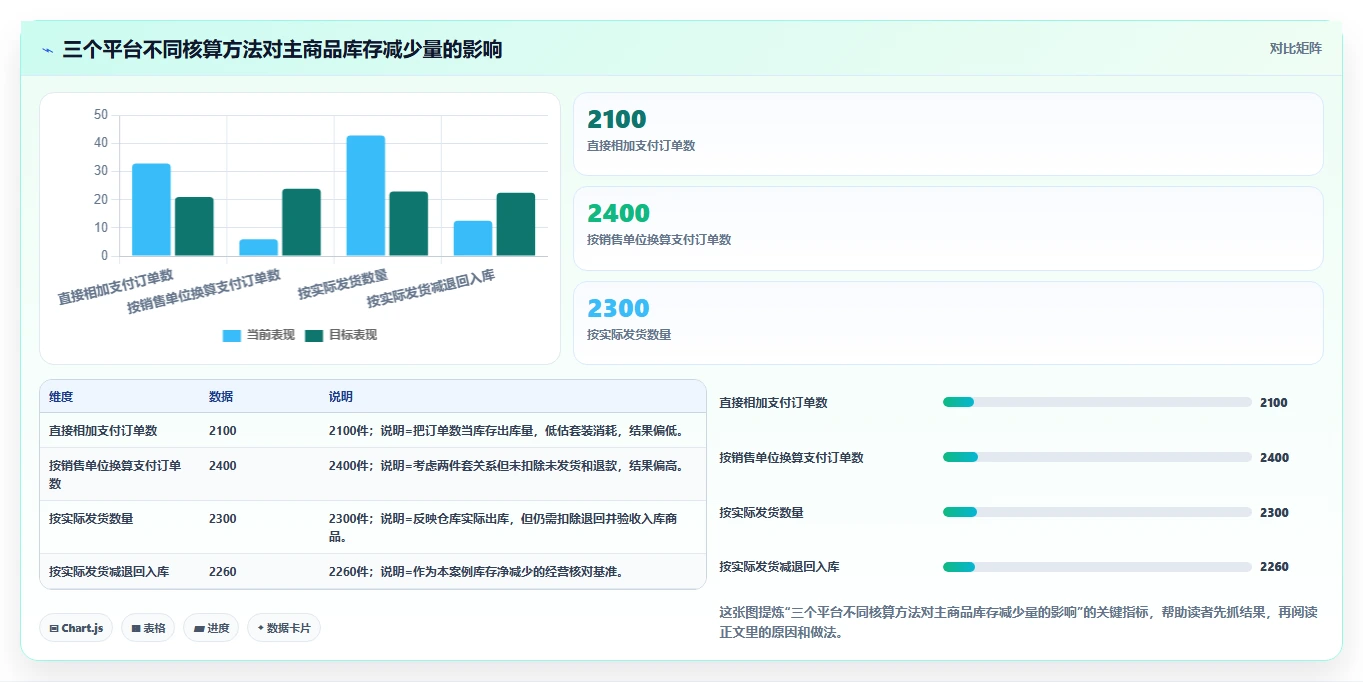The image size is (1363, 682).
Task: Click the x-axis label 按实际发货减退回入库
Action: (431, 289)
